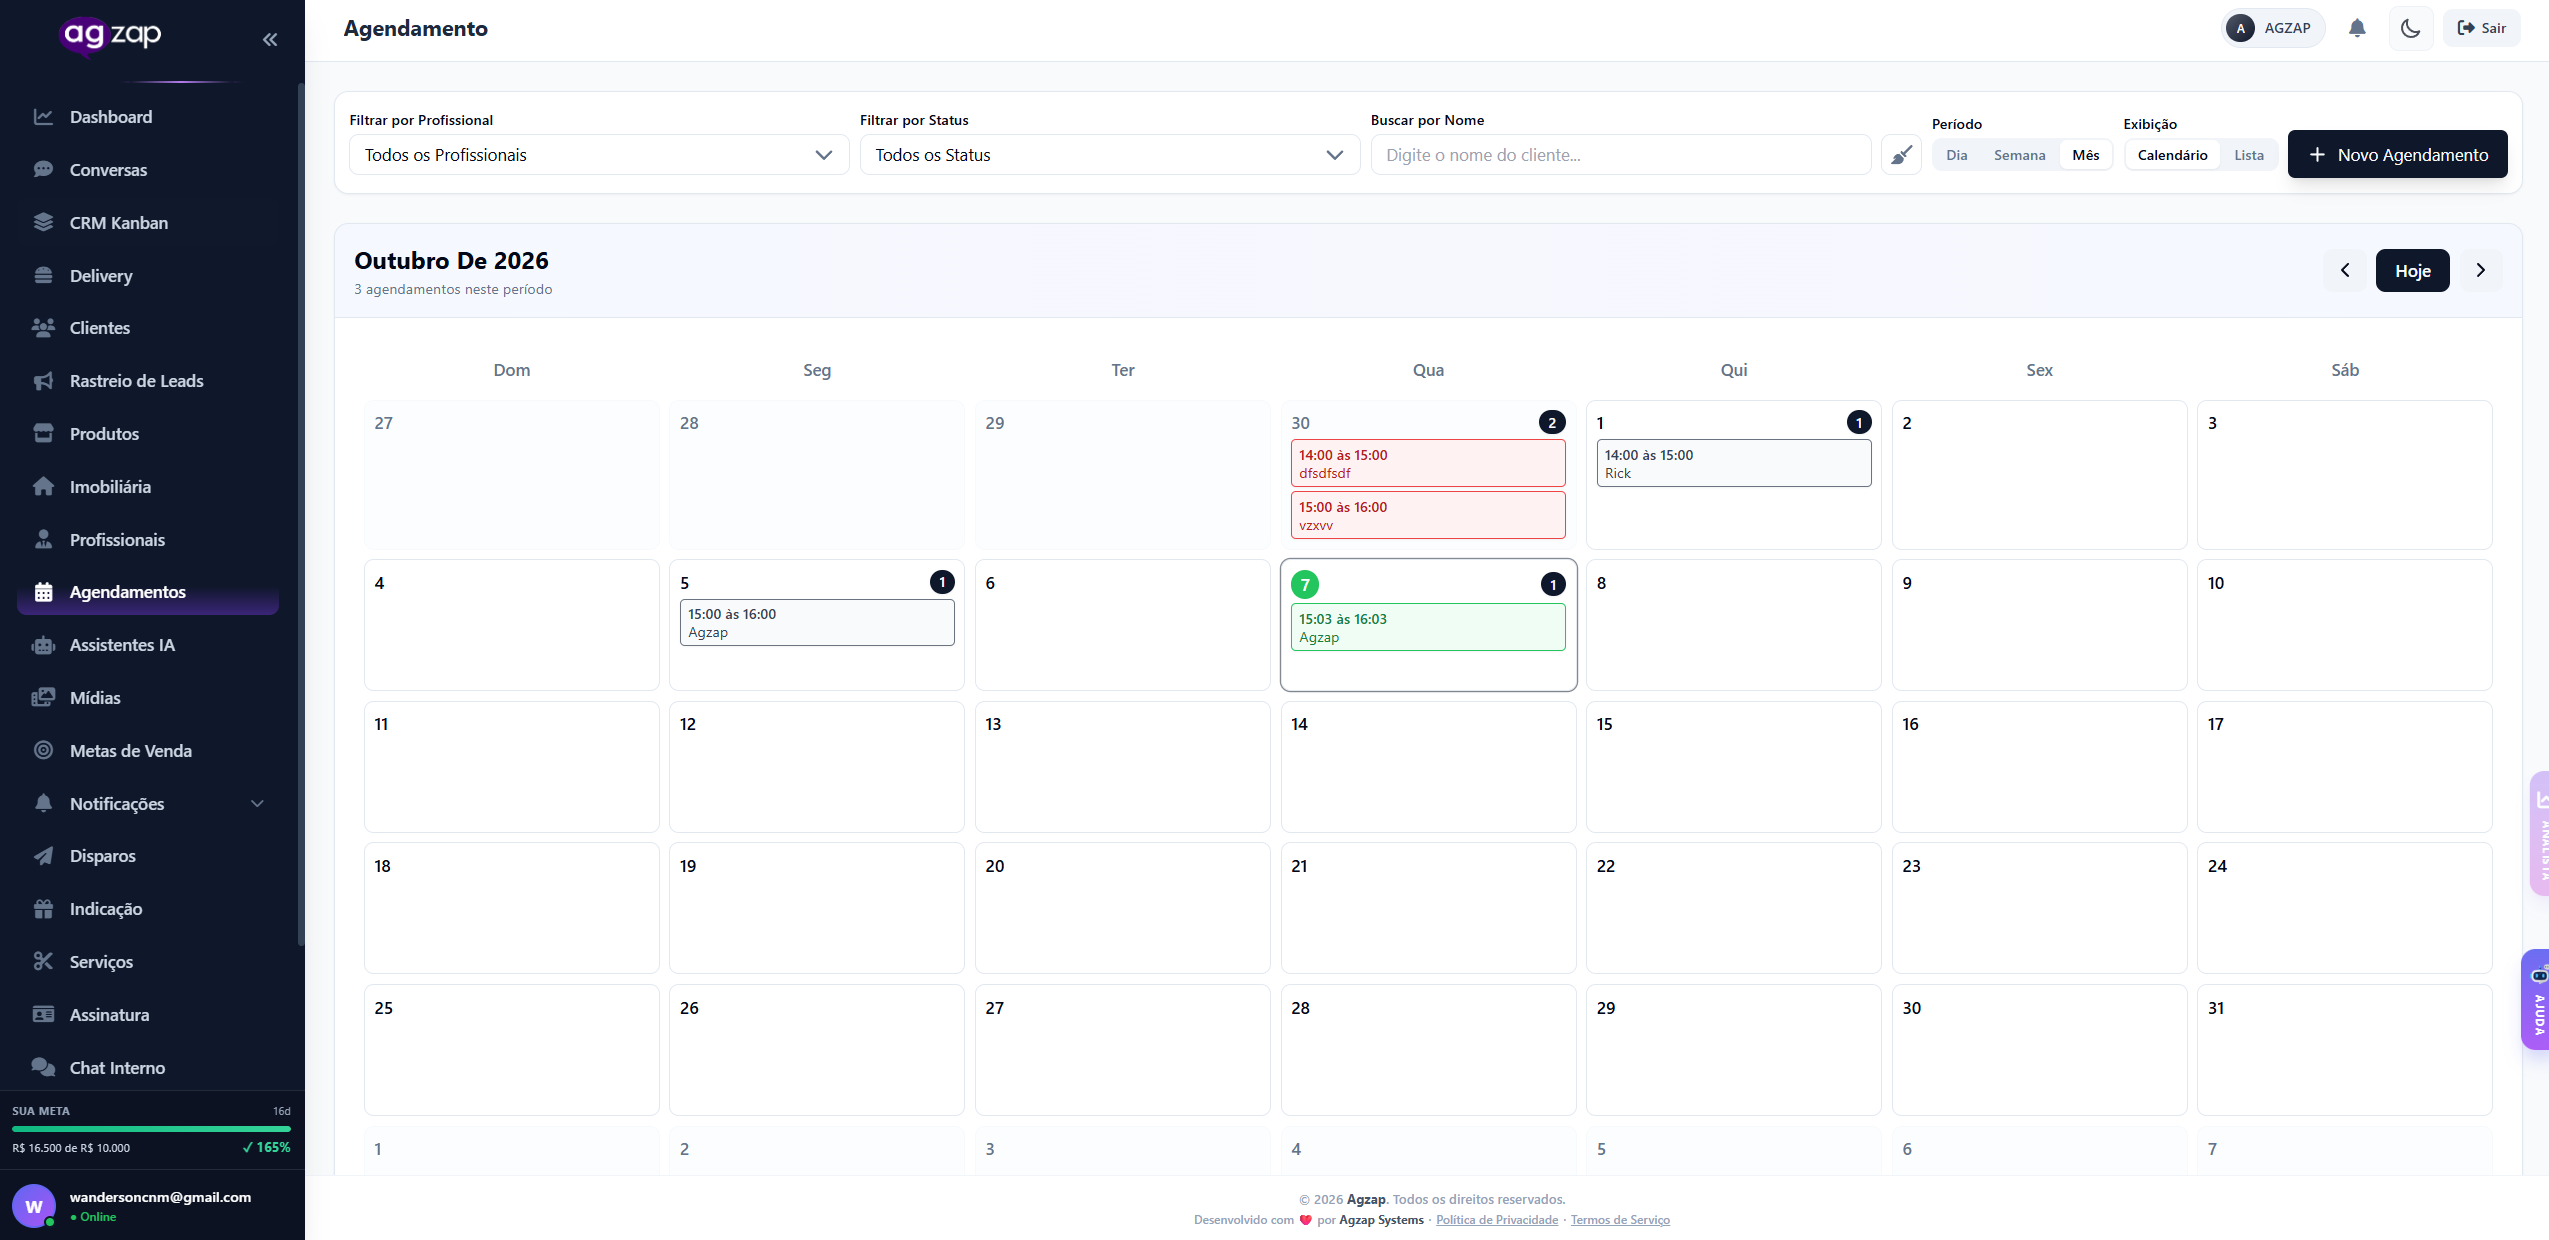Select the Agendamentos sidebar item
The width and height of the screenshot is (2549, 1240).
[149, 592]
